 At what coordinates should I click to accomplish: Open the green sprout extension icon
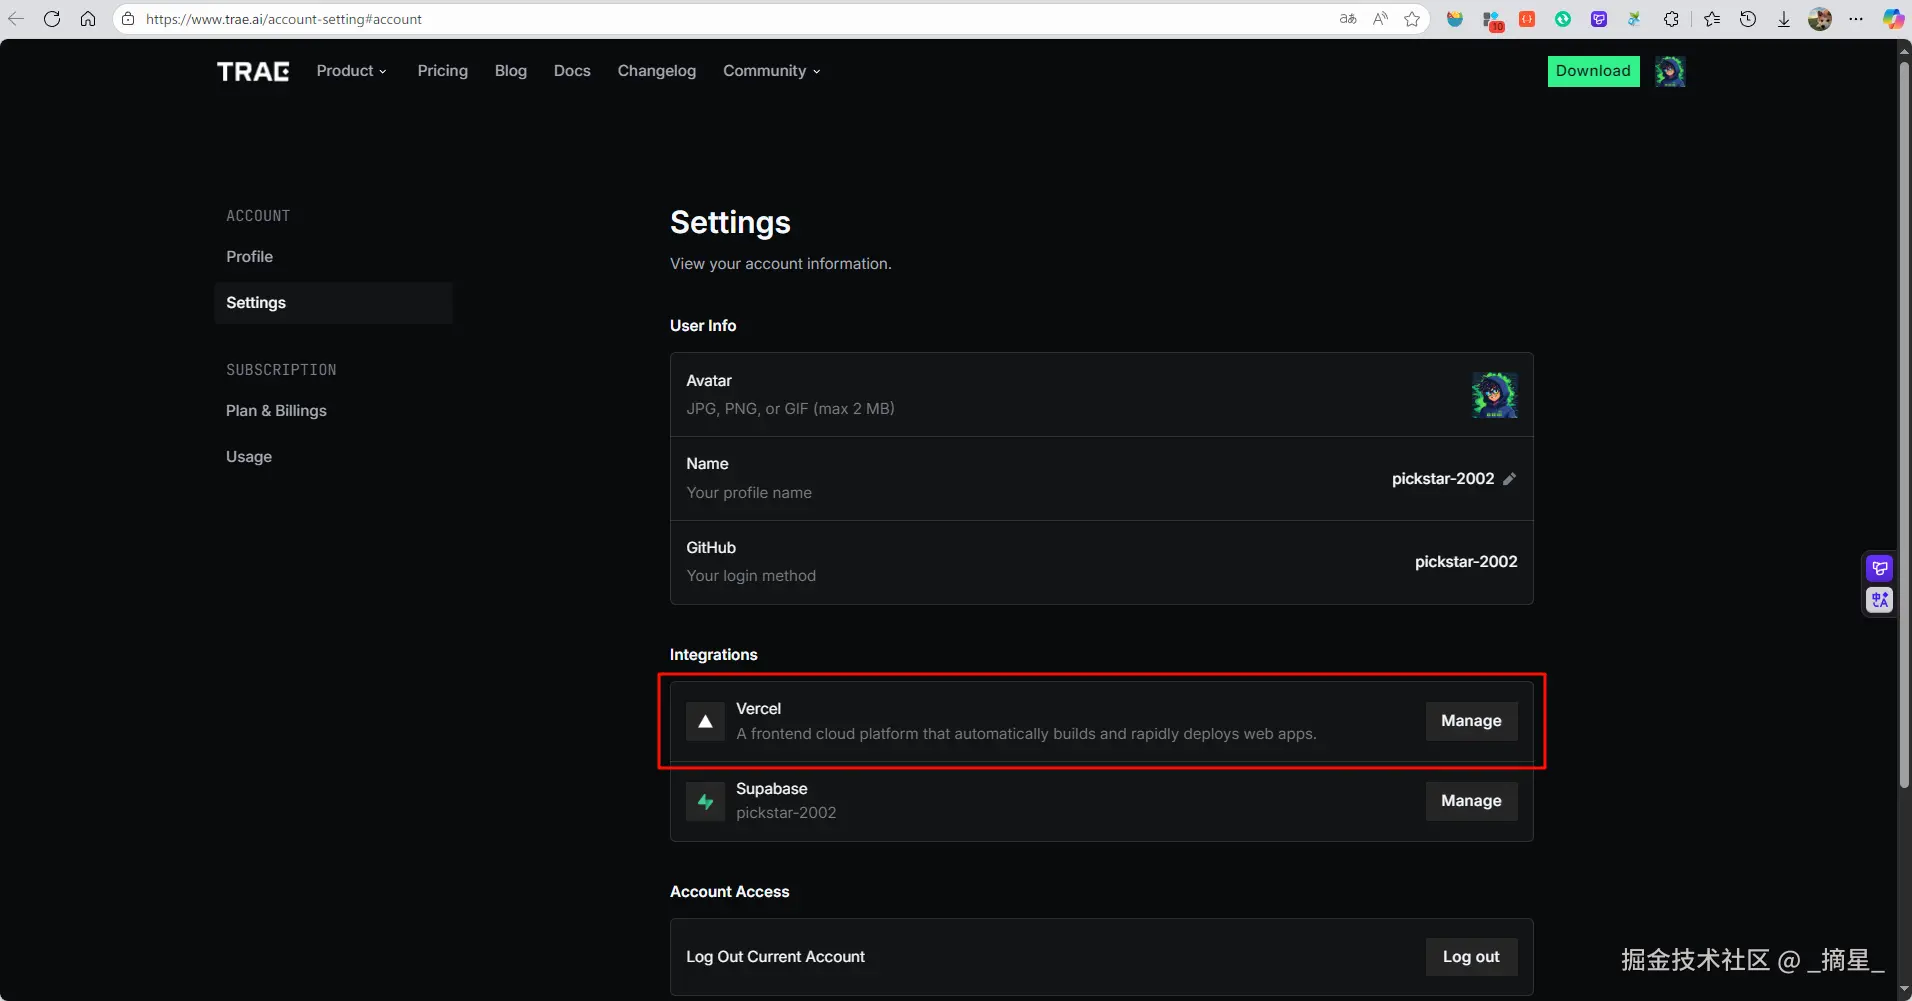click(1634, 19)
